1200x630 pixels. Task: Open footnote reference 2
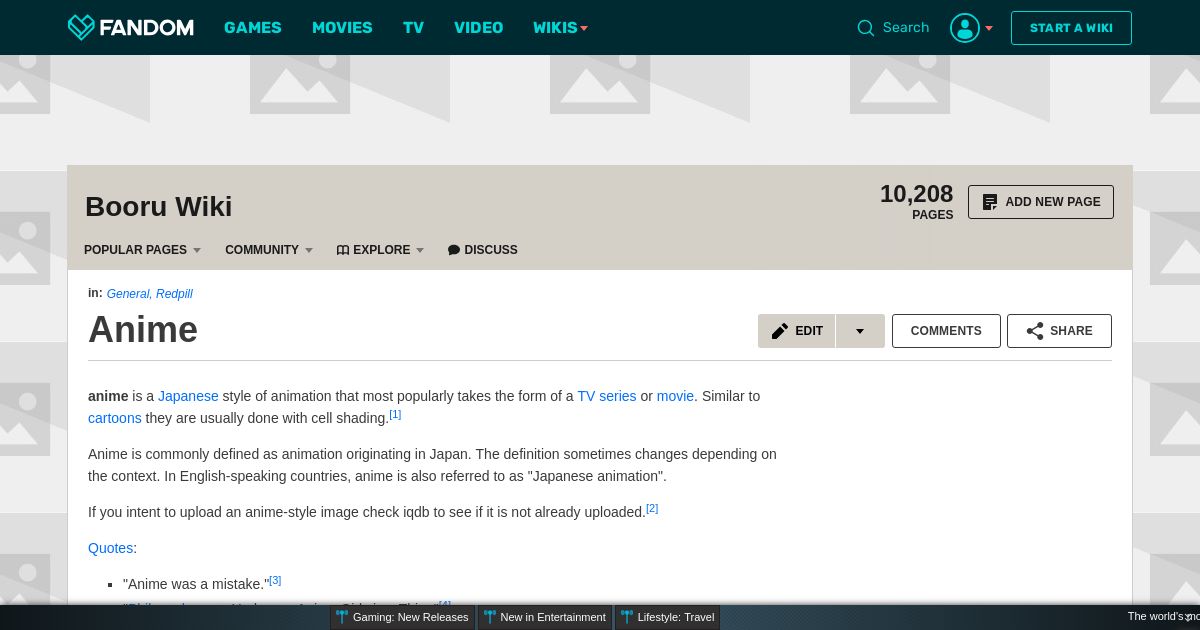point(652,508)
